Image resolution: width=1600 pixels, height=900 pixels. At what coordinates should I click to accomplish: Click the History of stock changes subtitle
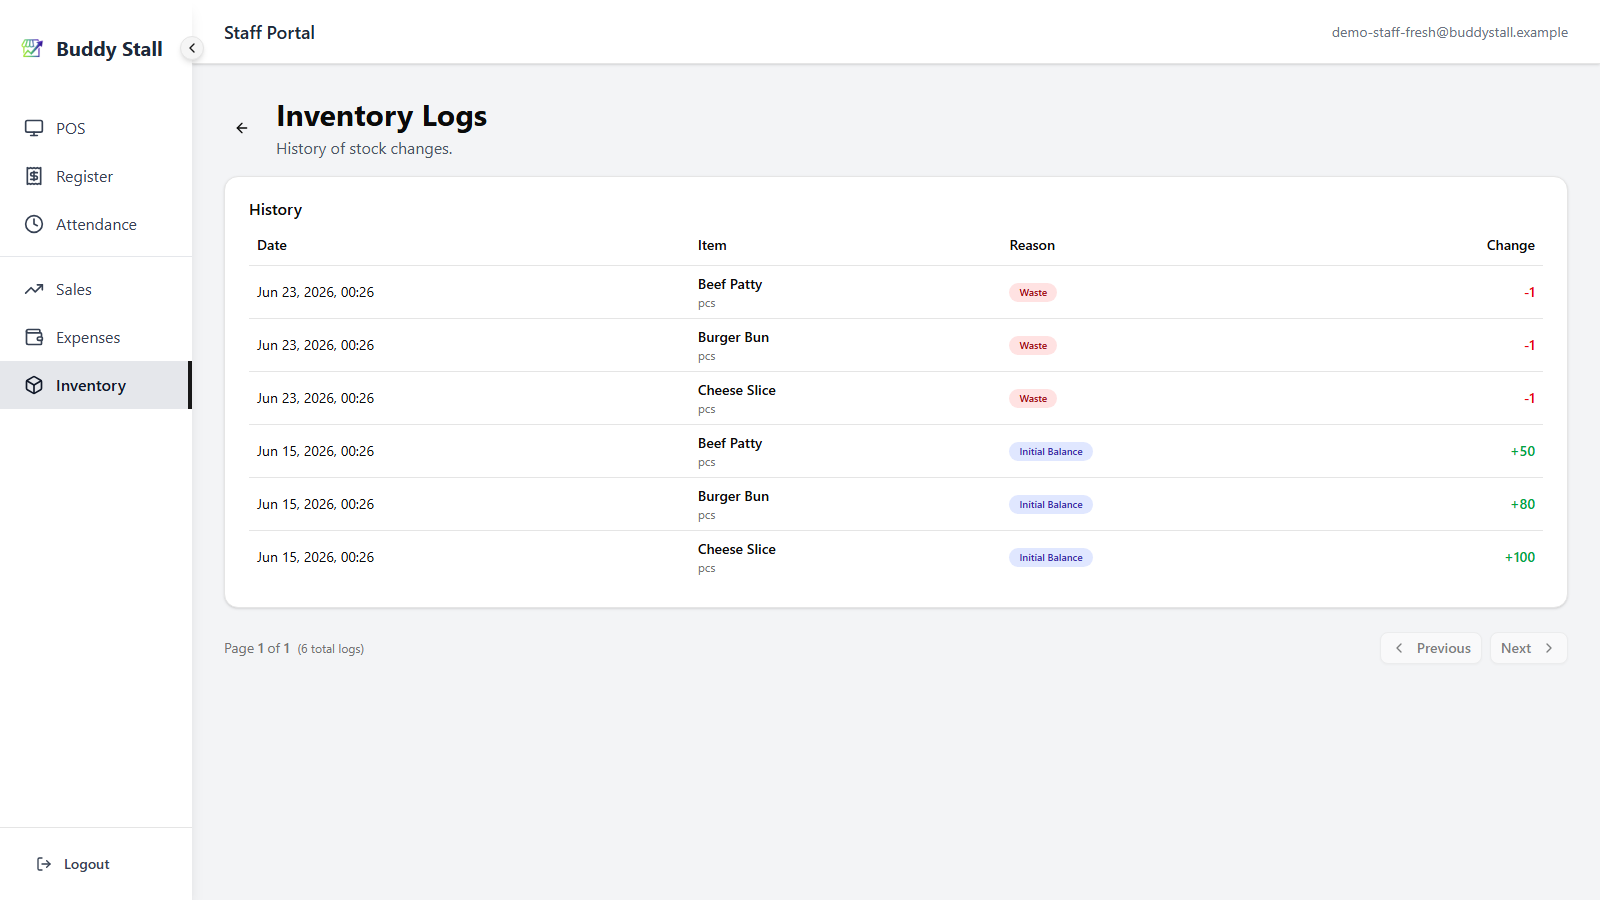(364, 148)
